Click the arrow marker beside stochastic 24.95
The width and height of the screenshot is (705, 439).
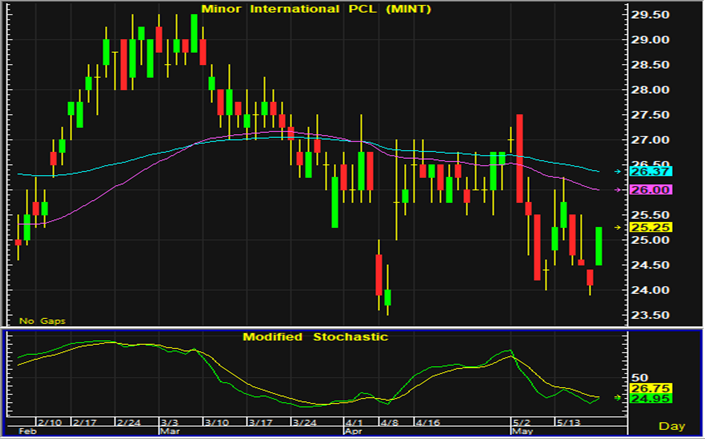[618, 398]
